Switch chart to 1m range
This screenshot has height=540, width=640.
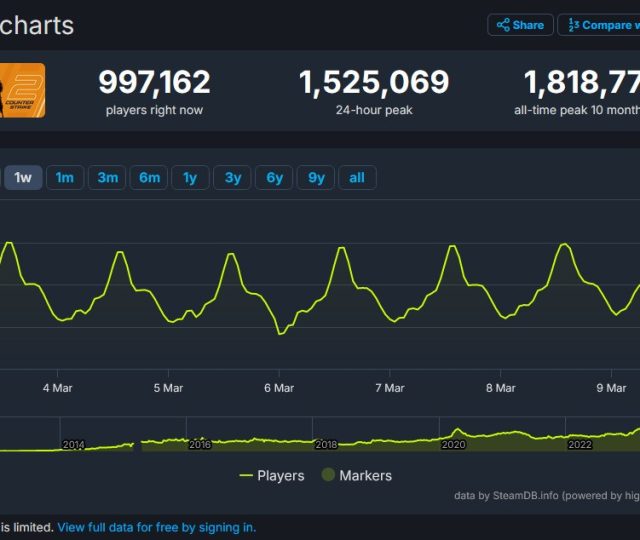(x=65, y=178)
